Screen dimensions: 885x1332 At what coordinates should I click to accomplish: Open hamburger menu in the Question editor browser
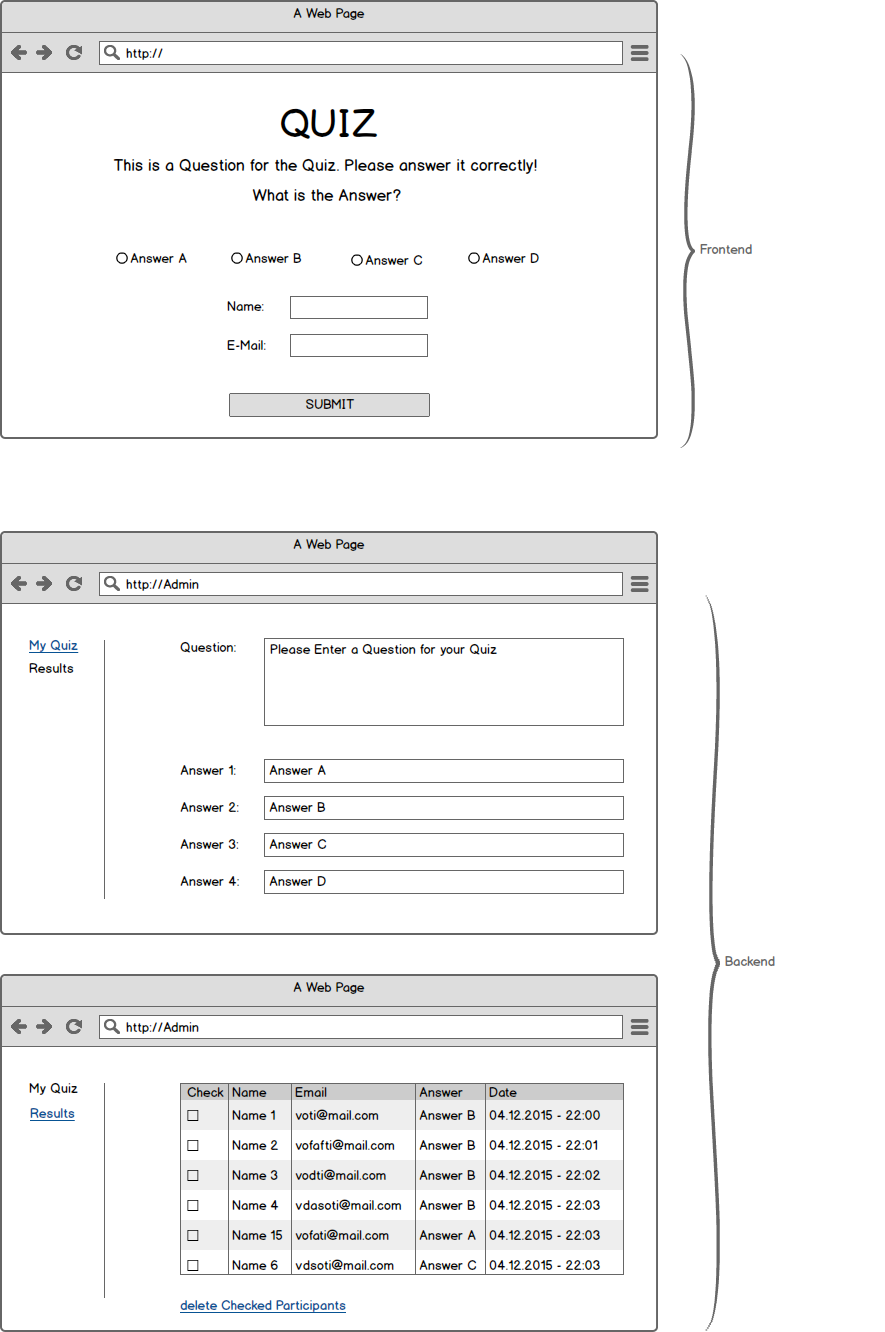pyautogui.click(x=640, y=584)
